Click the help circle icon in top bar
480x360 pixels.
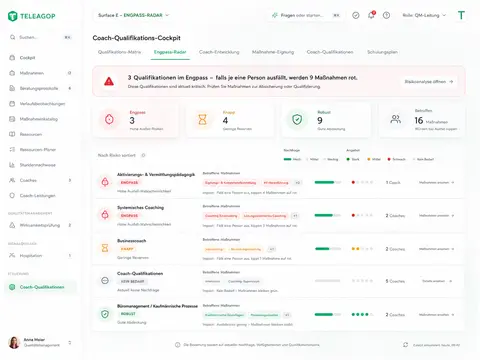(x=386, y=15)
